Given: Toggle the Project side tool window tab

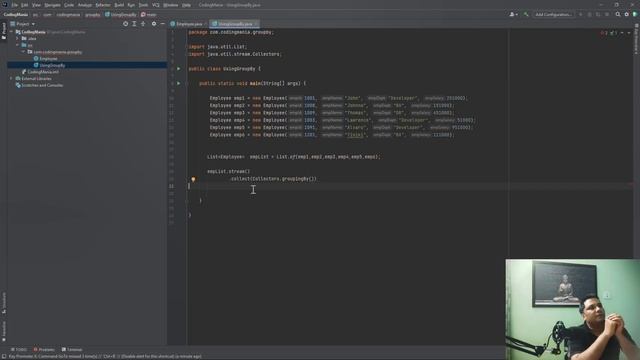Looking at the screenshot, I should pyautogui.click(x=4, y=31).
